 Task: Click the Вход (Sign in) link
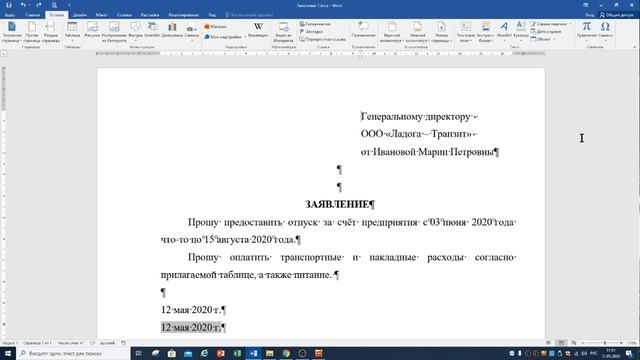590,15
